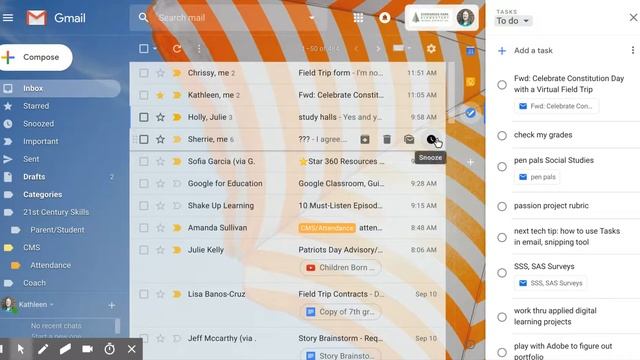Click the Search mail field
Screen dimensions: 640x360
click(x=229, y=18)
